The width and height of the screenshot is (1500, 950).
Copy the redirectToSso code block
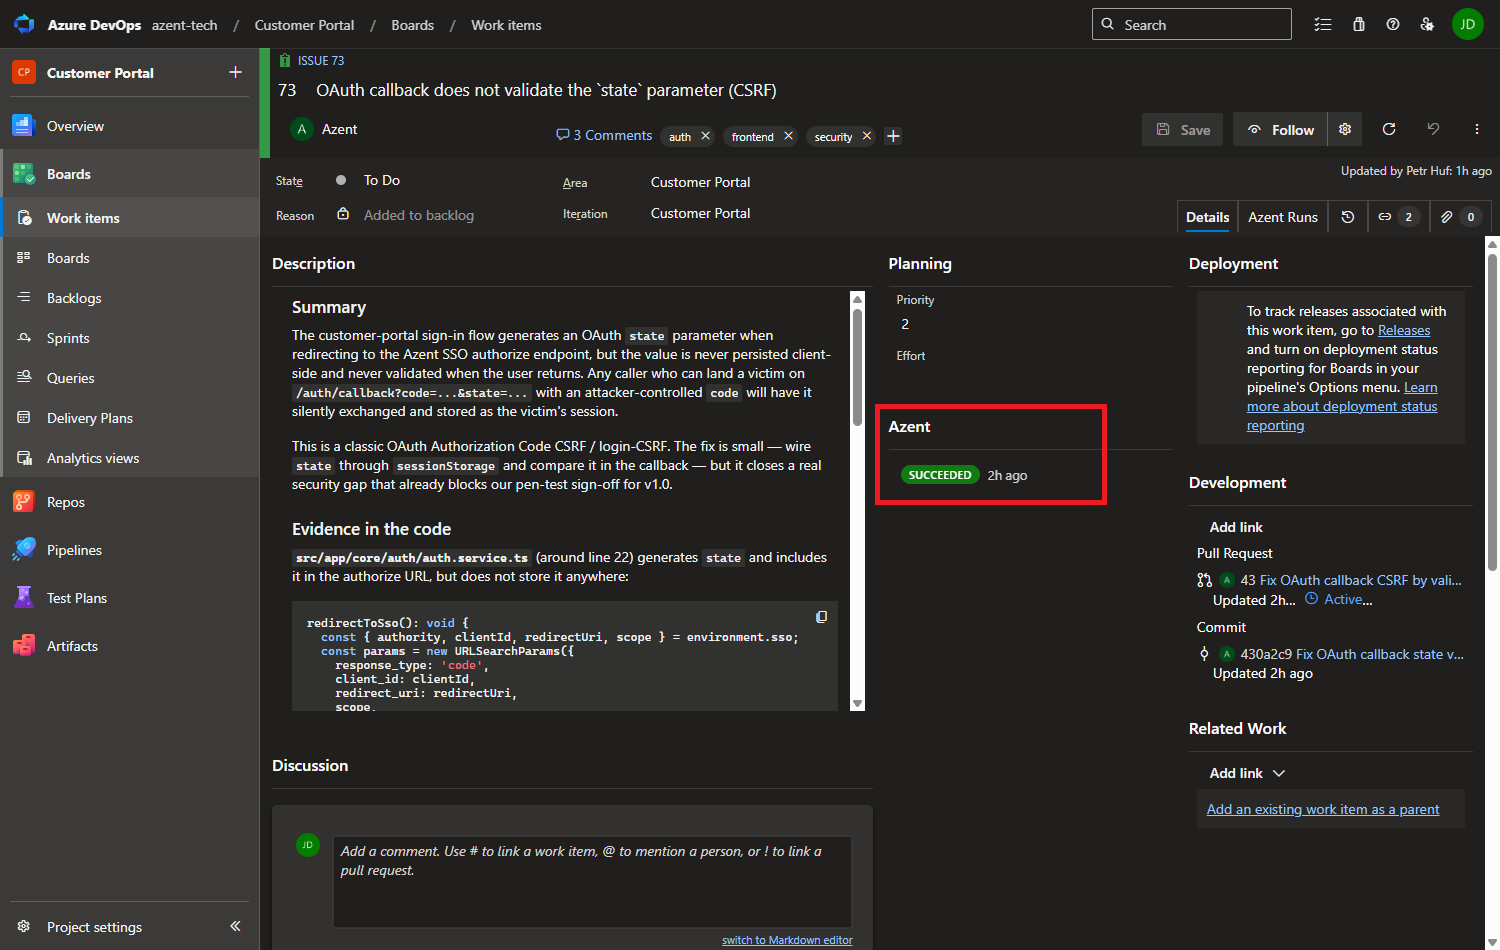tap(821, 617)
